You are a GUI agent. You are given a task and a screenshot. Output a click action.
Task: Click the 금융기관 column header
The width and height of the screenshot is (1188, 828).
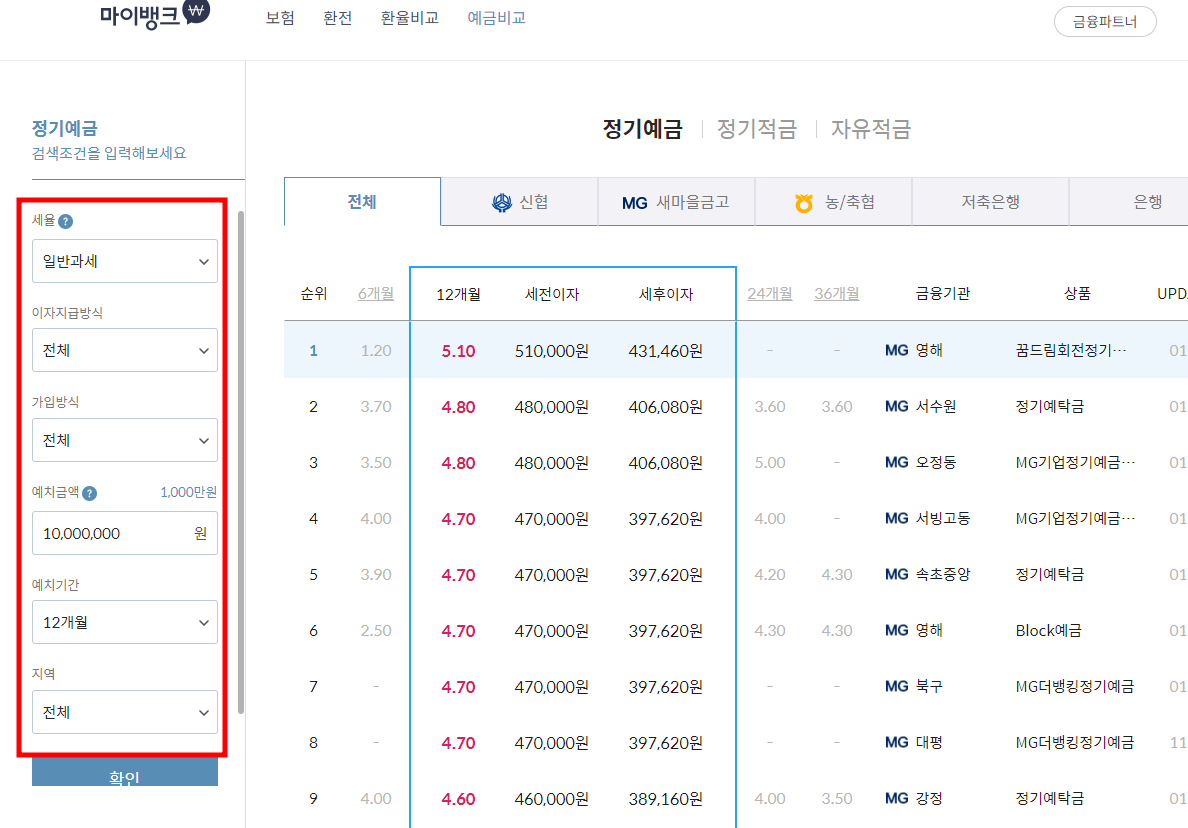click(943, 293)
